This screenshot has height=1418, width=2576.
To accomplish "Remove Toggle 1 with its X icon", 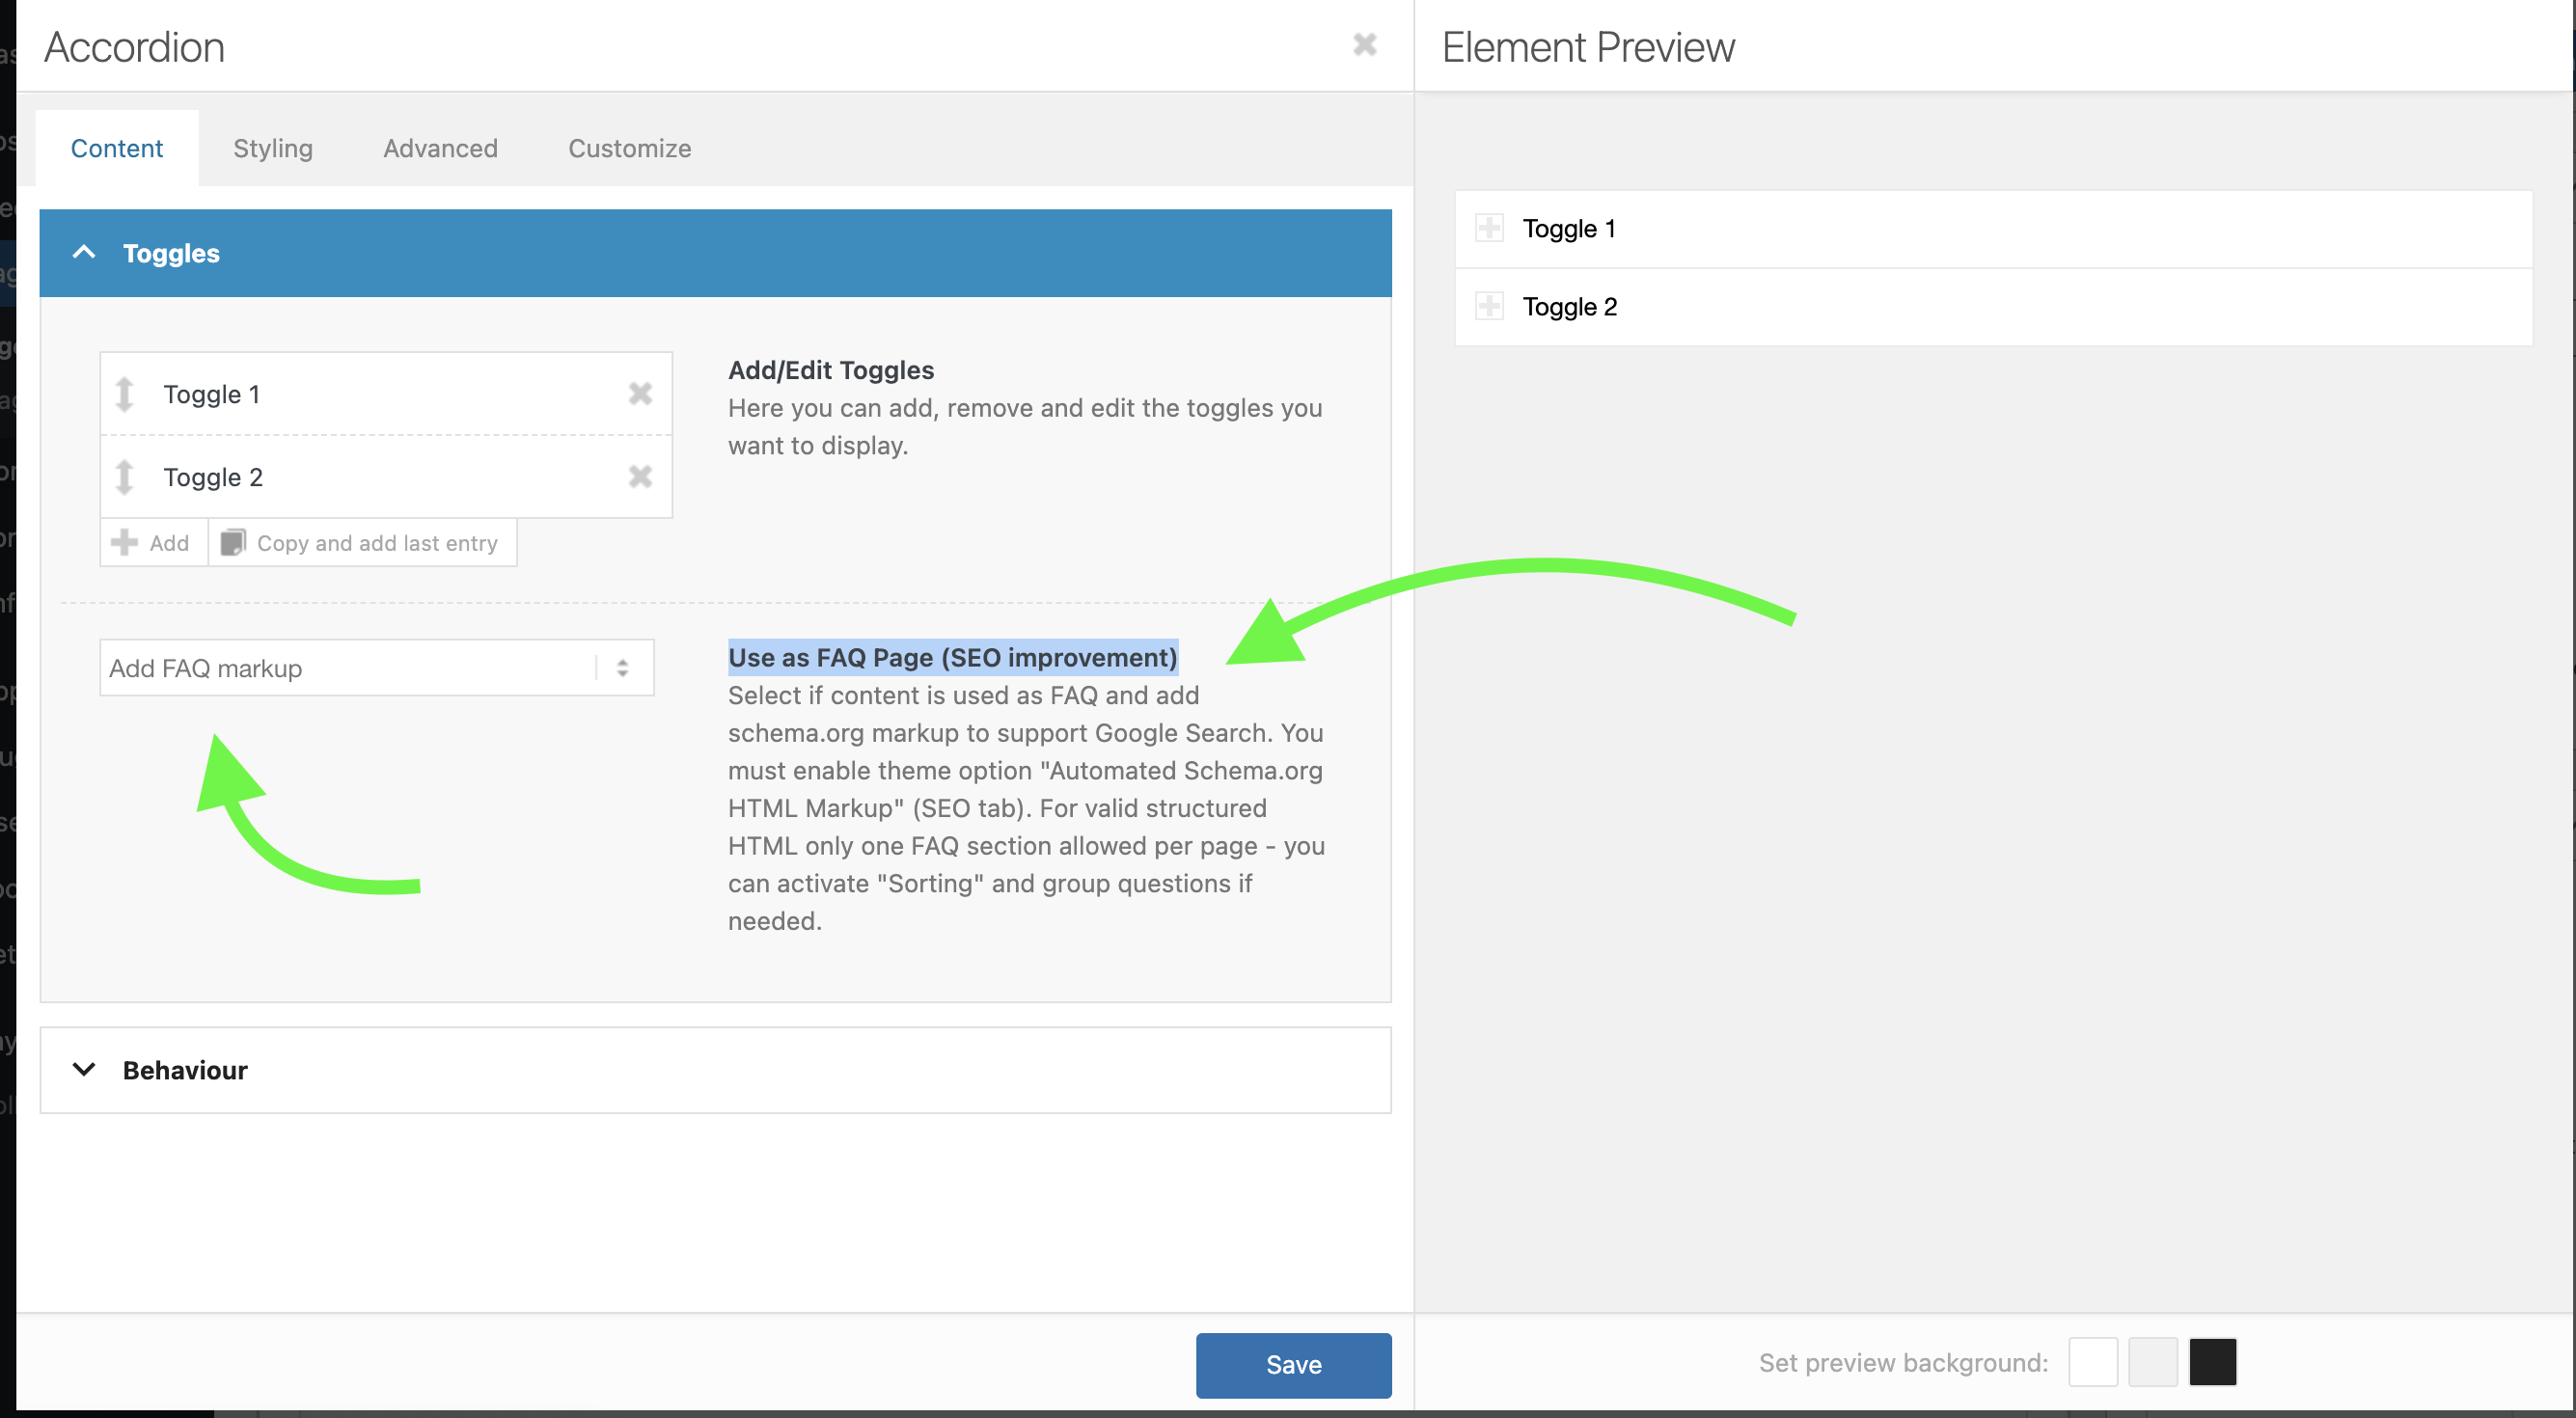I will (x=640, y=394).
